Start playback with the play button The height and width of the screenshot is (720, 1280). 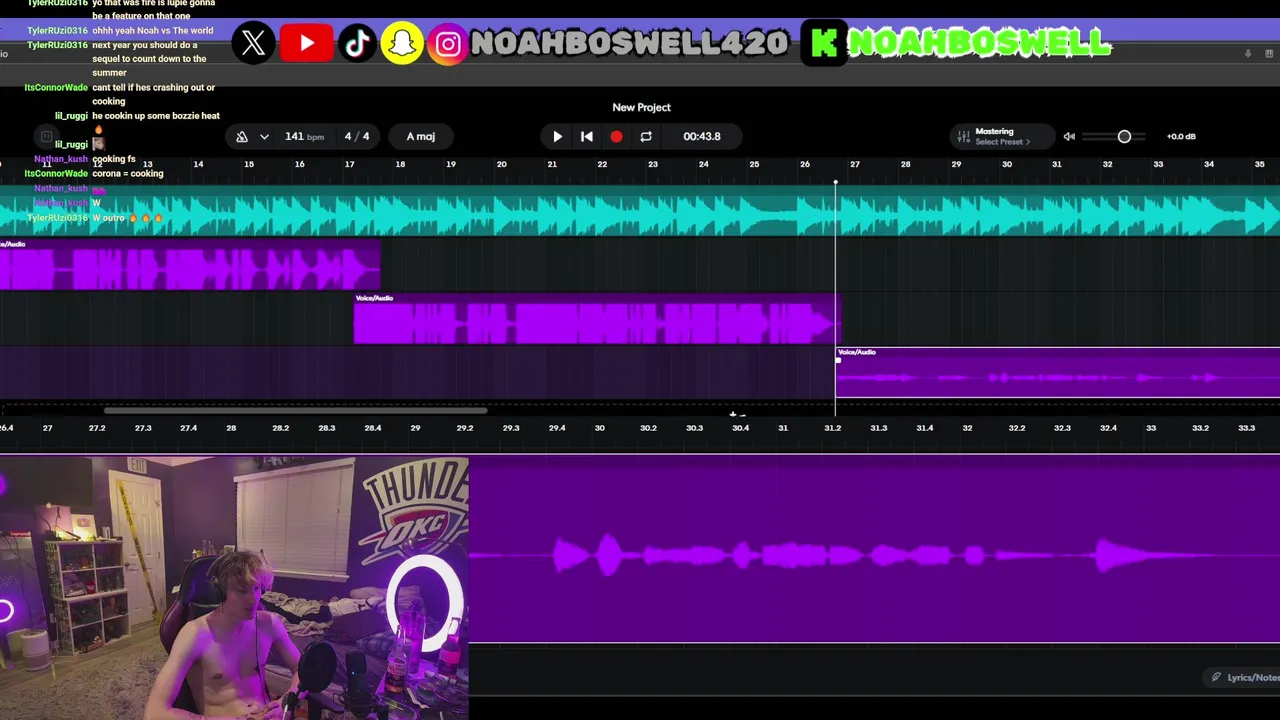tap(557, 136)
